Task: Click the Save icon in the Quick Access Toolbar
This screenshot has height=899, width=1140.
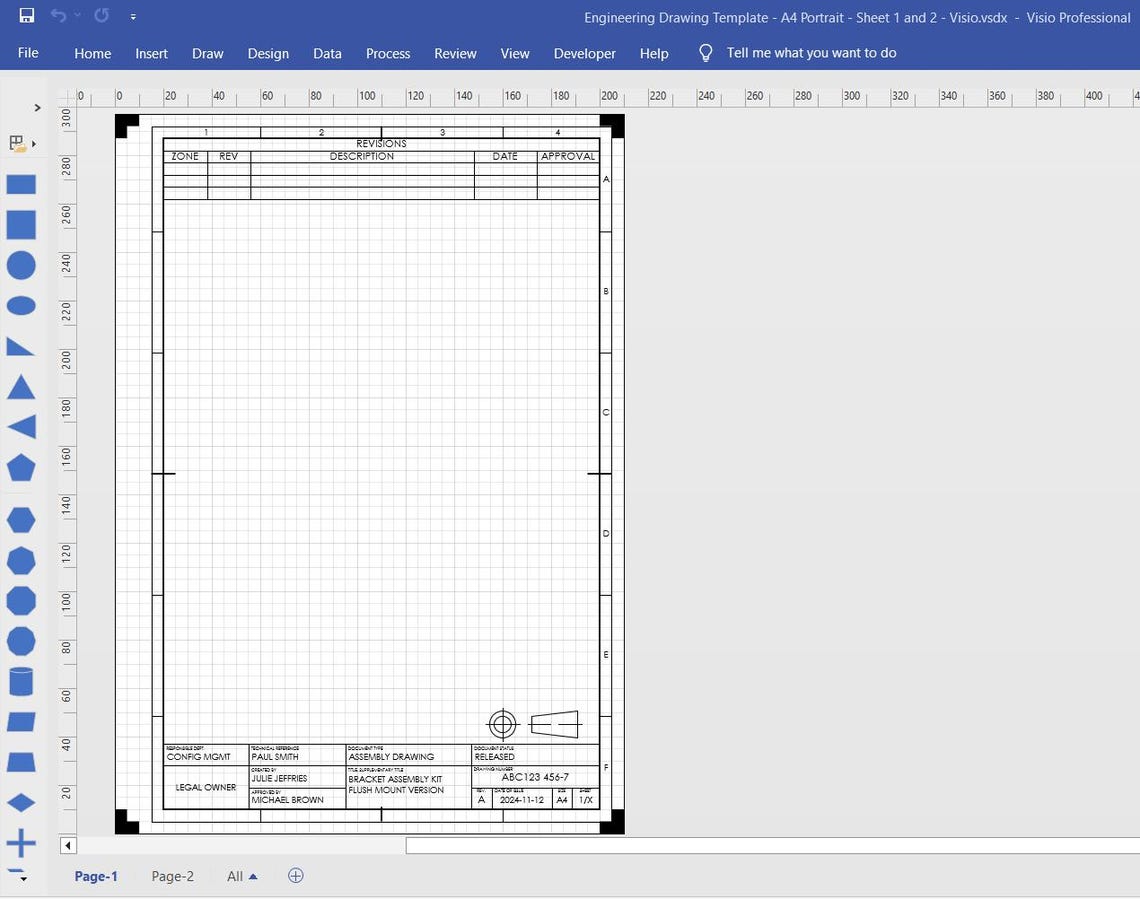Action: coord(26,16)
